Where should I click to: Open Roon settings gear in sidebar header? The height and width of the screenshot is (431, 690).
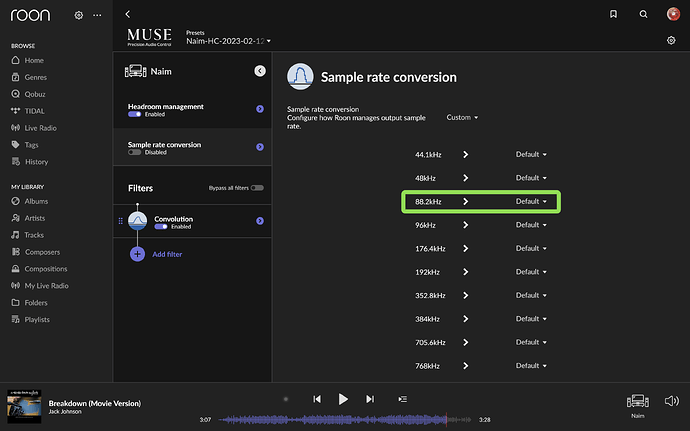click(79, 15)
